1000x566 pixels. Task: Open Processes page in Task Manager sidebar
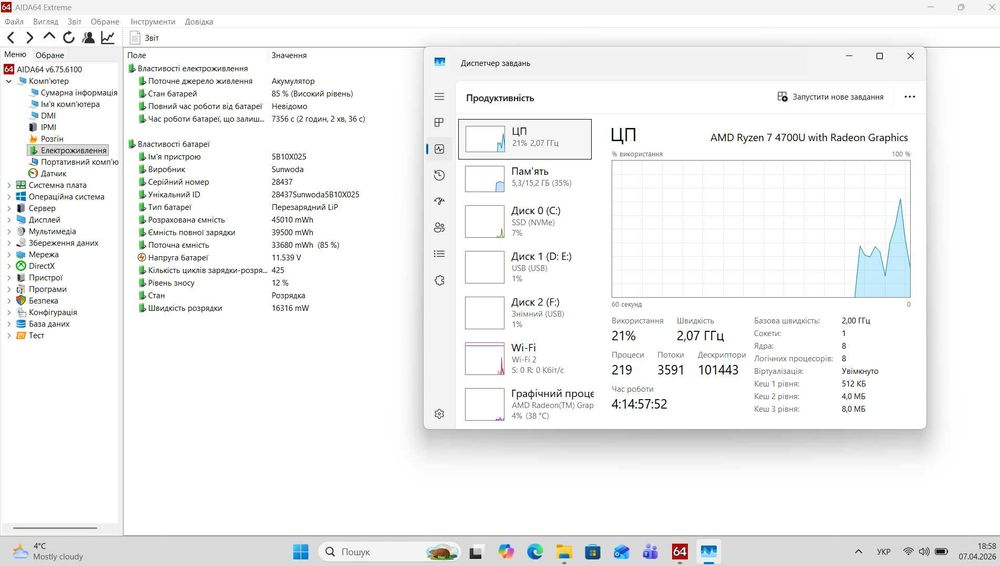[x=439, y=123]
